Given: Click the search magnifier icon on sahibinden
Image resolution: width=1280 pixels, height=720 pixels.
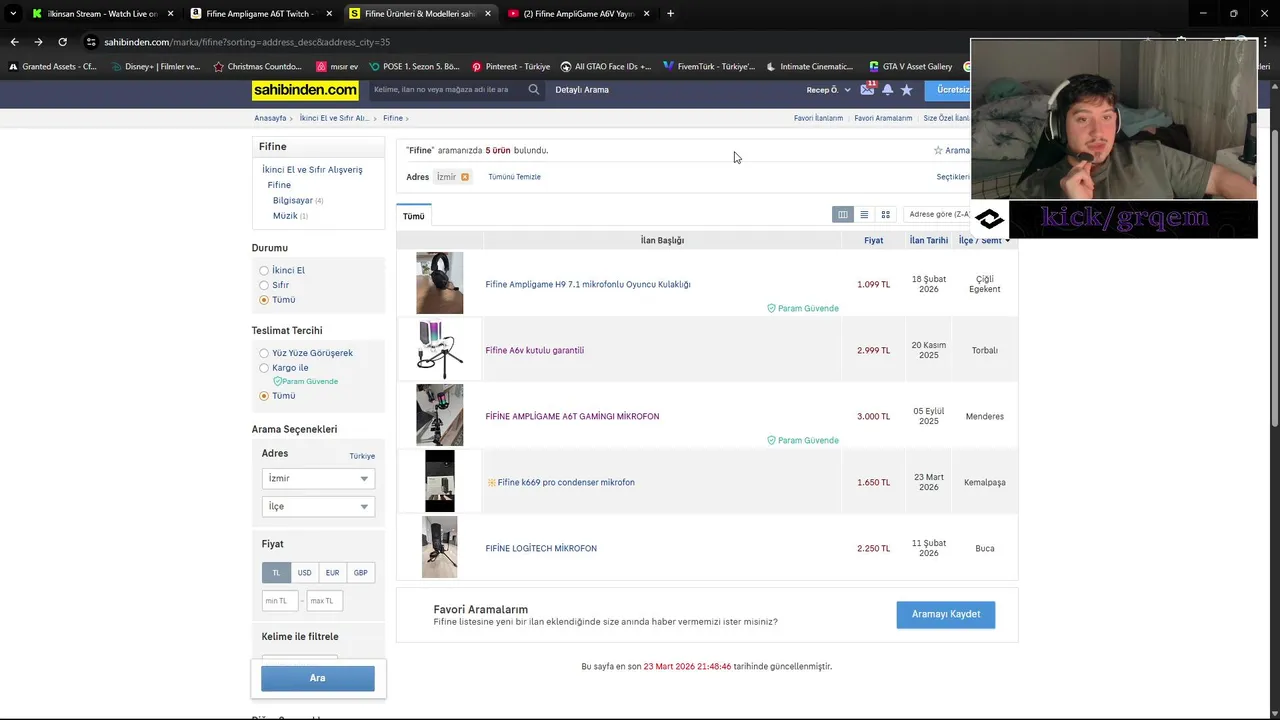Looking at the screenshot, I should pos(534,89).
